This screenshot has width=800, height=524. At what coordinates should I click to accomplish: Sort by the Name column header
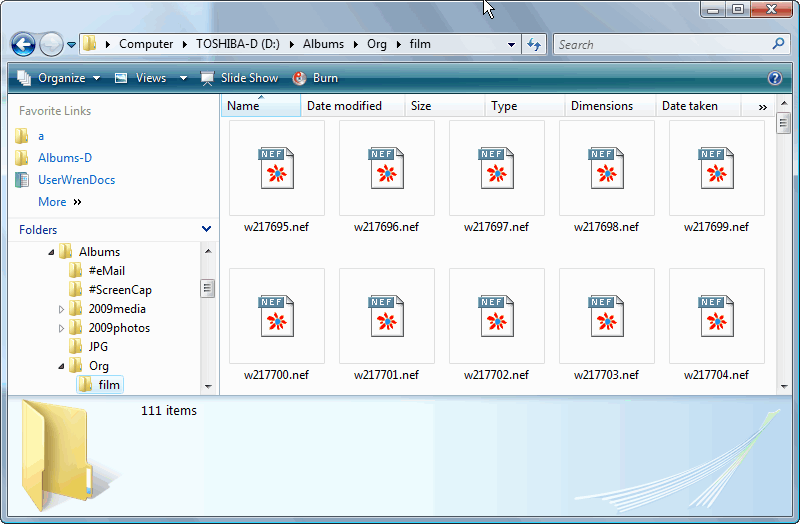tap(261, 106)
